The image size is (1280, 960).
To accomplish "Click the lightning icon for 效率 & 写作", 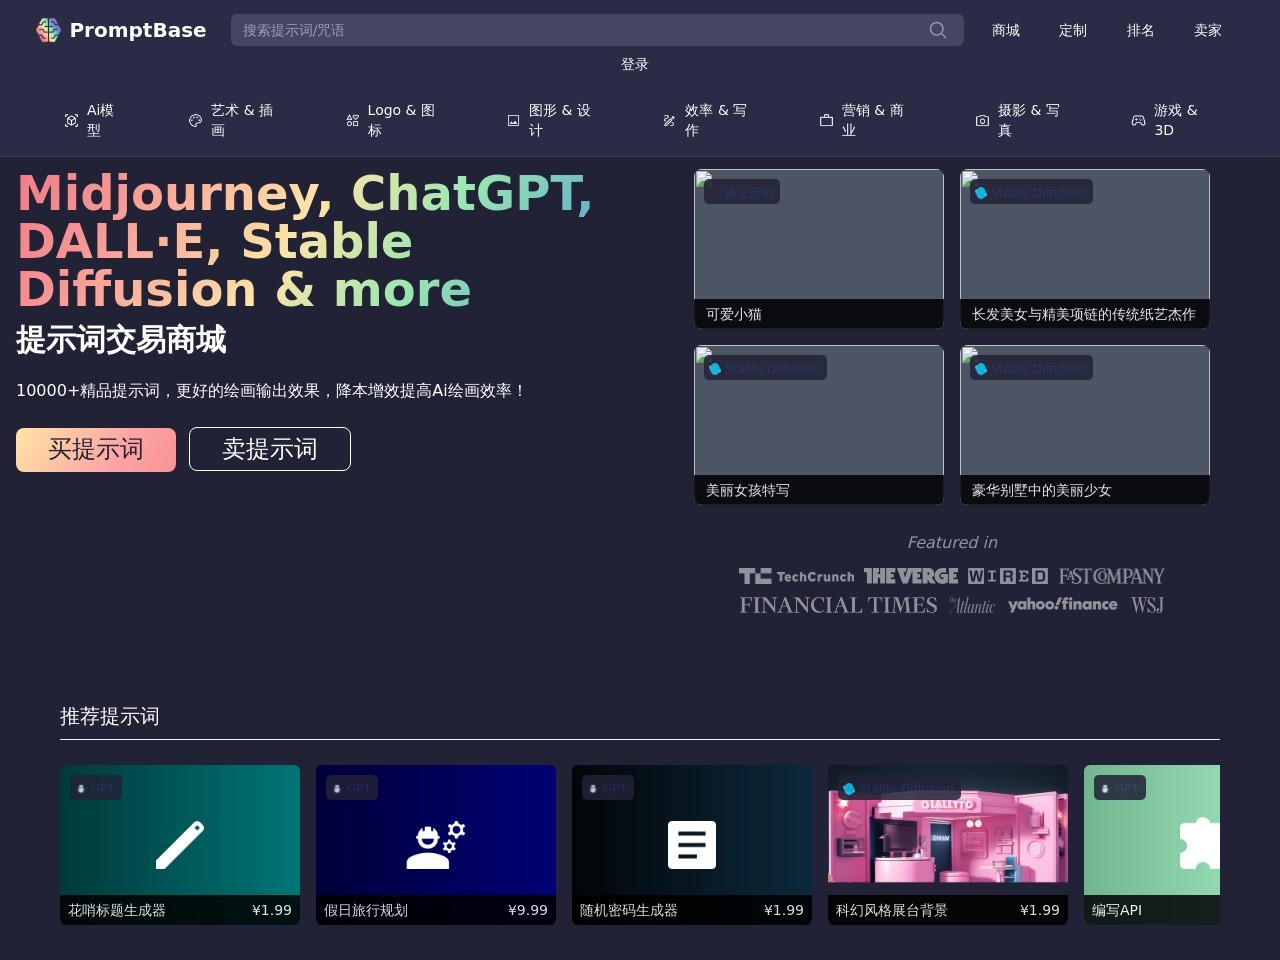I will 668,120.
